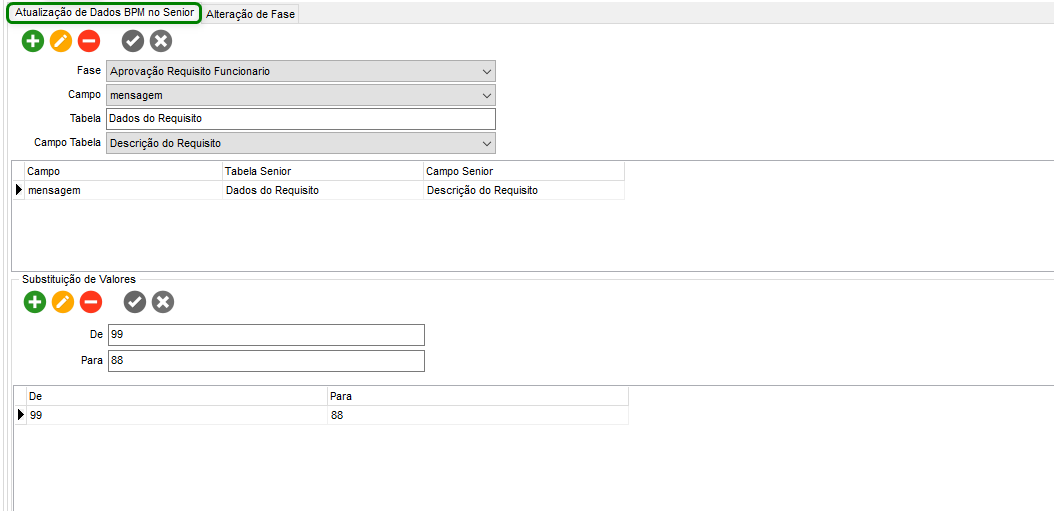Delete the Substituição de Valores entry

(x=91, y=301)
